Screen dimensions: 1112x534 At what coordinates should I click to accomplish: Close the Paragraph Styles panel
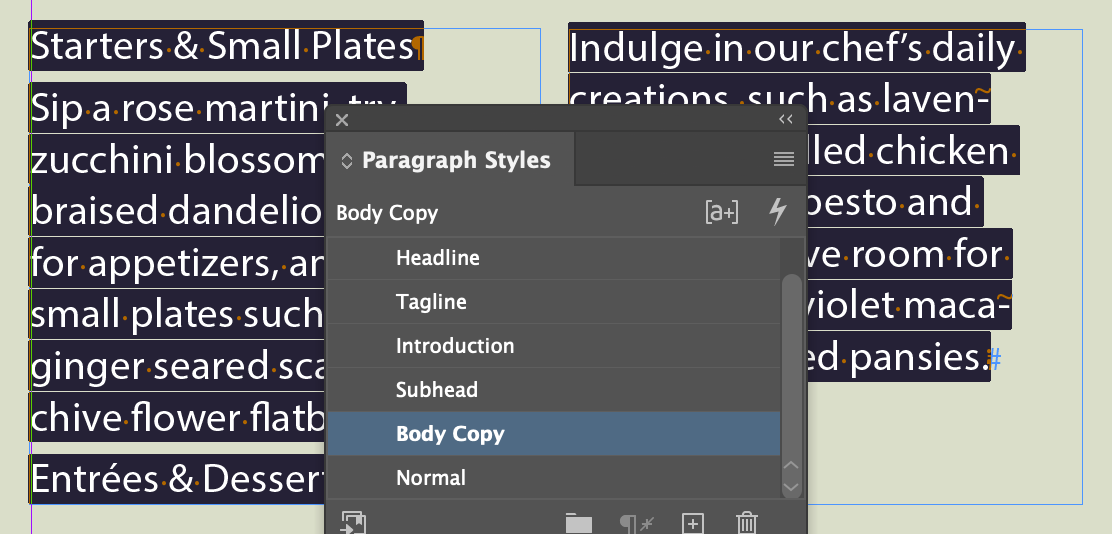point(342,120)
